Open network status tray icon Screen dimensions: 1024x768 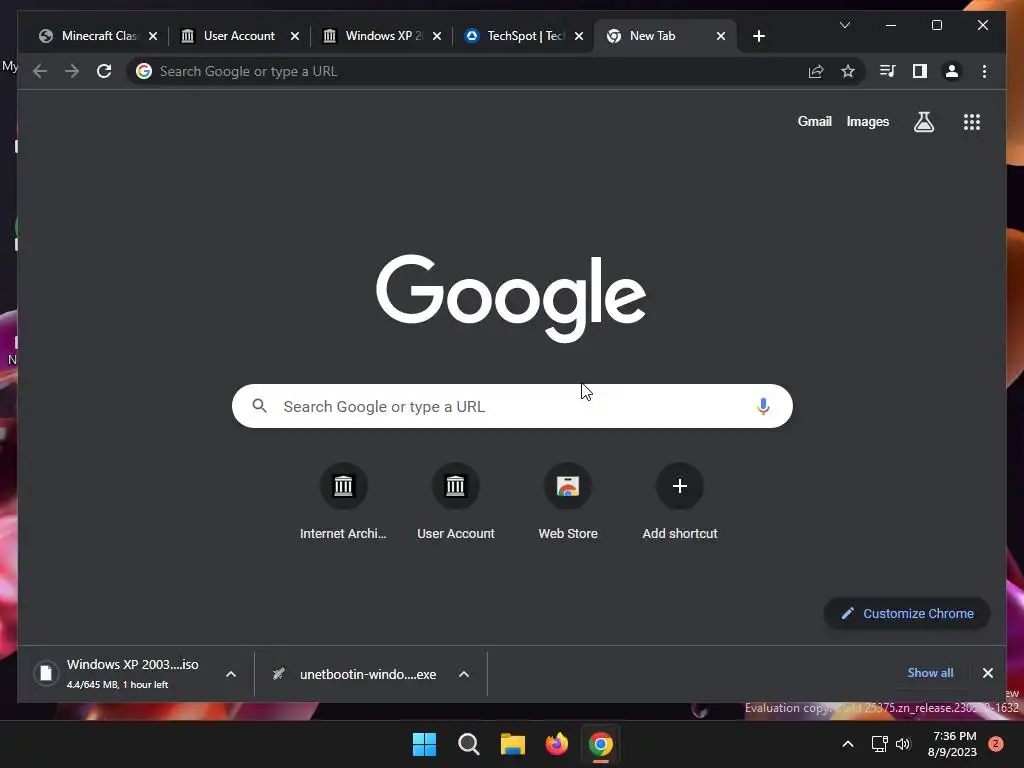click(880, 744)
